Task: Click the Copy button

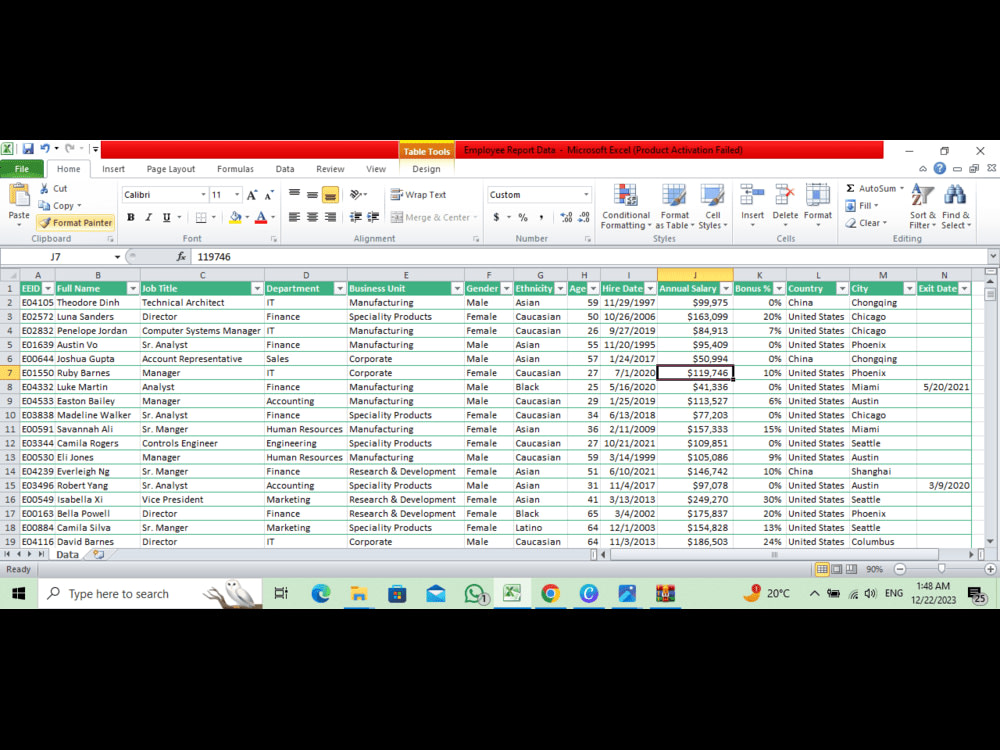Action: [x=60, y=205]
